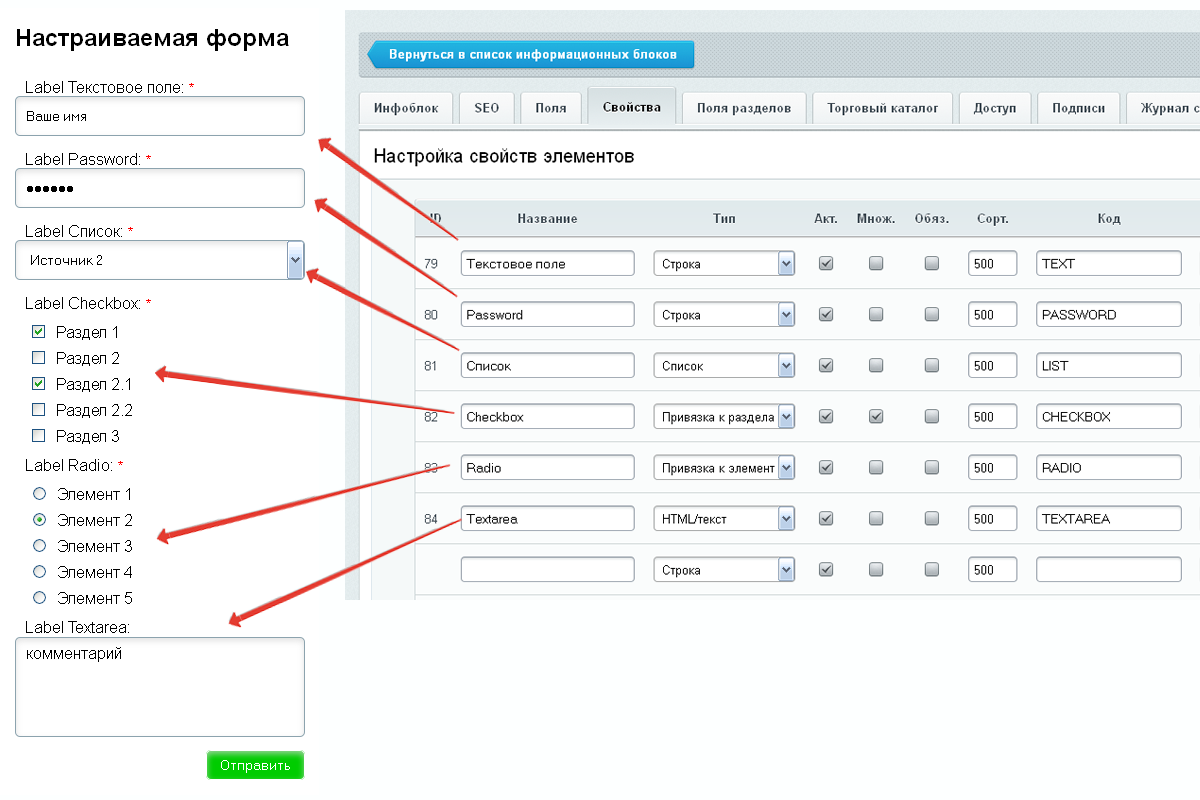The height and width of the screenshot is (800, 1200).
Task: Select the Элемент 4 radio button
Action: click(40, 572)
